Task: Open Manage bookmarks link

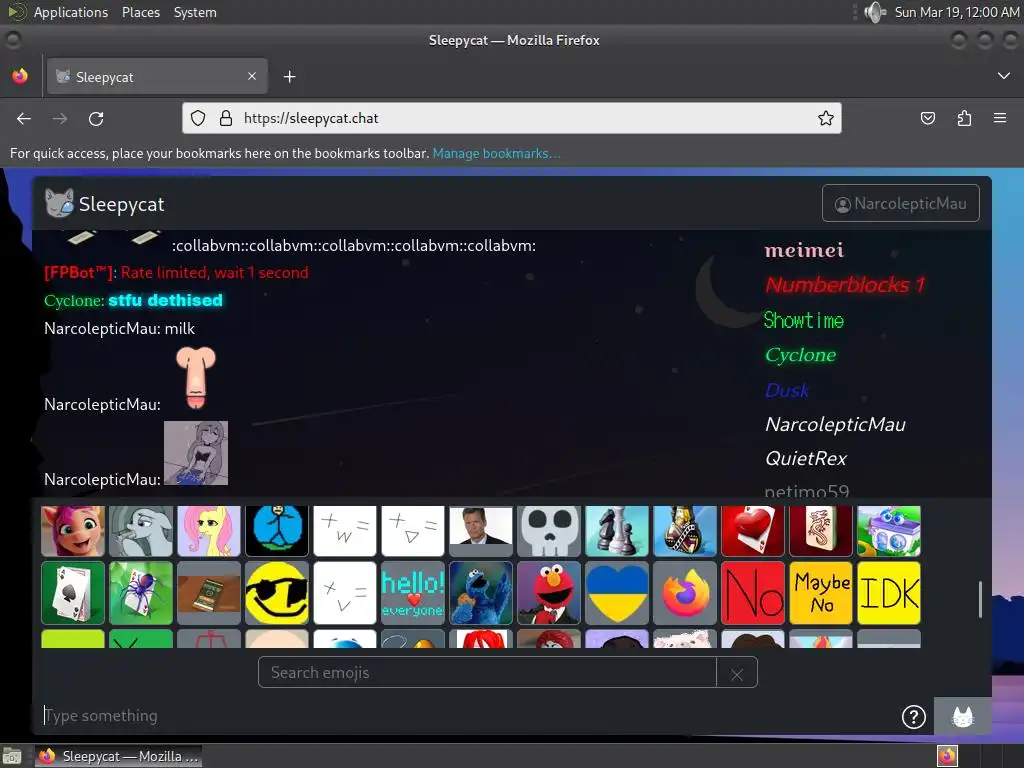Action: point(496,153)
